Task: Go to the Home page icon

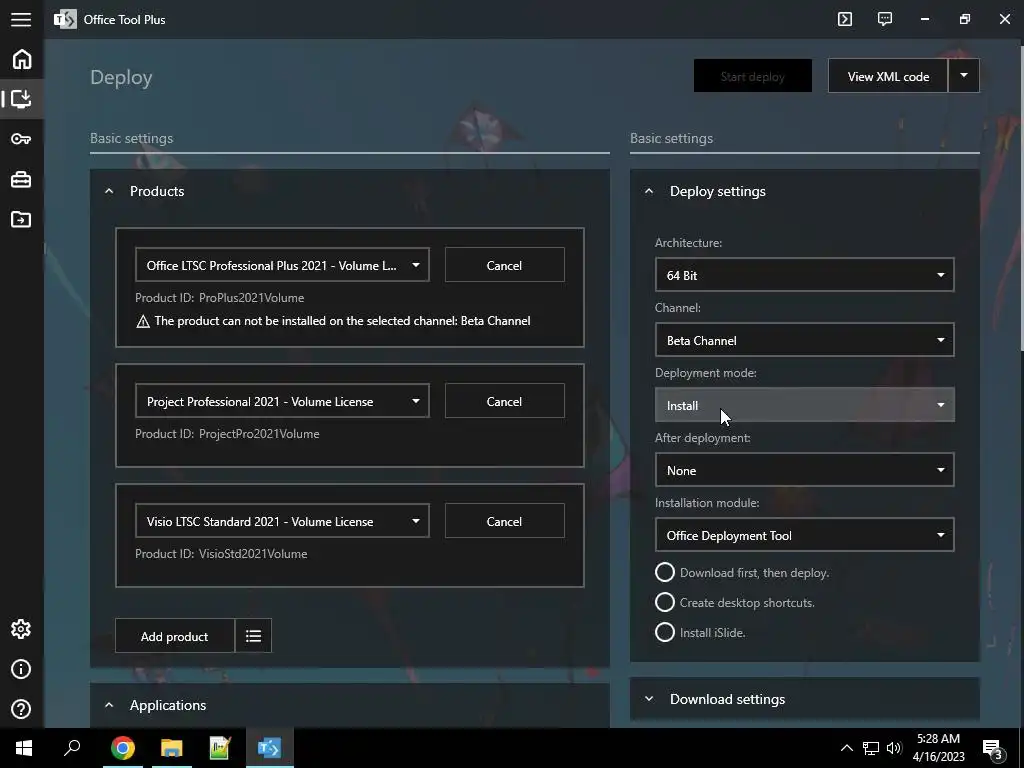Action: (22, 59)
